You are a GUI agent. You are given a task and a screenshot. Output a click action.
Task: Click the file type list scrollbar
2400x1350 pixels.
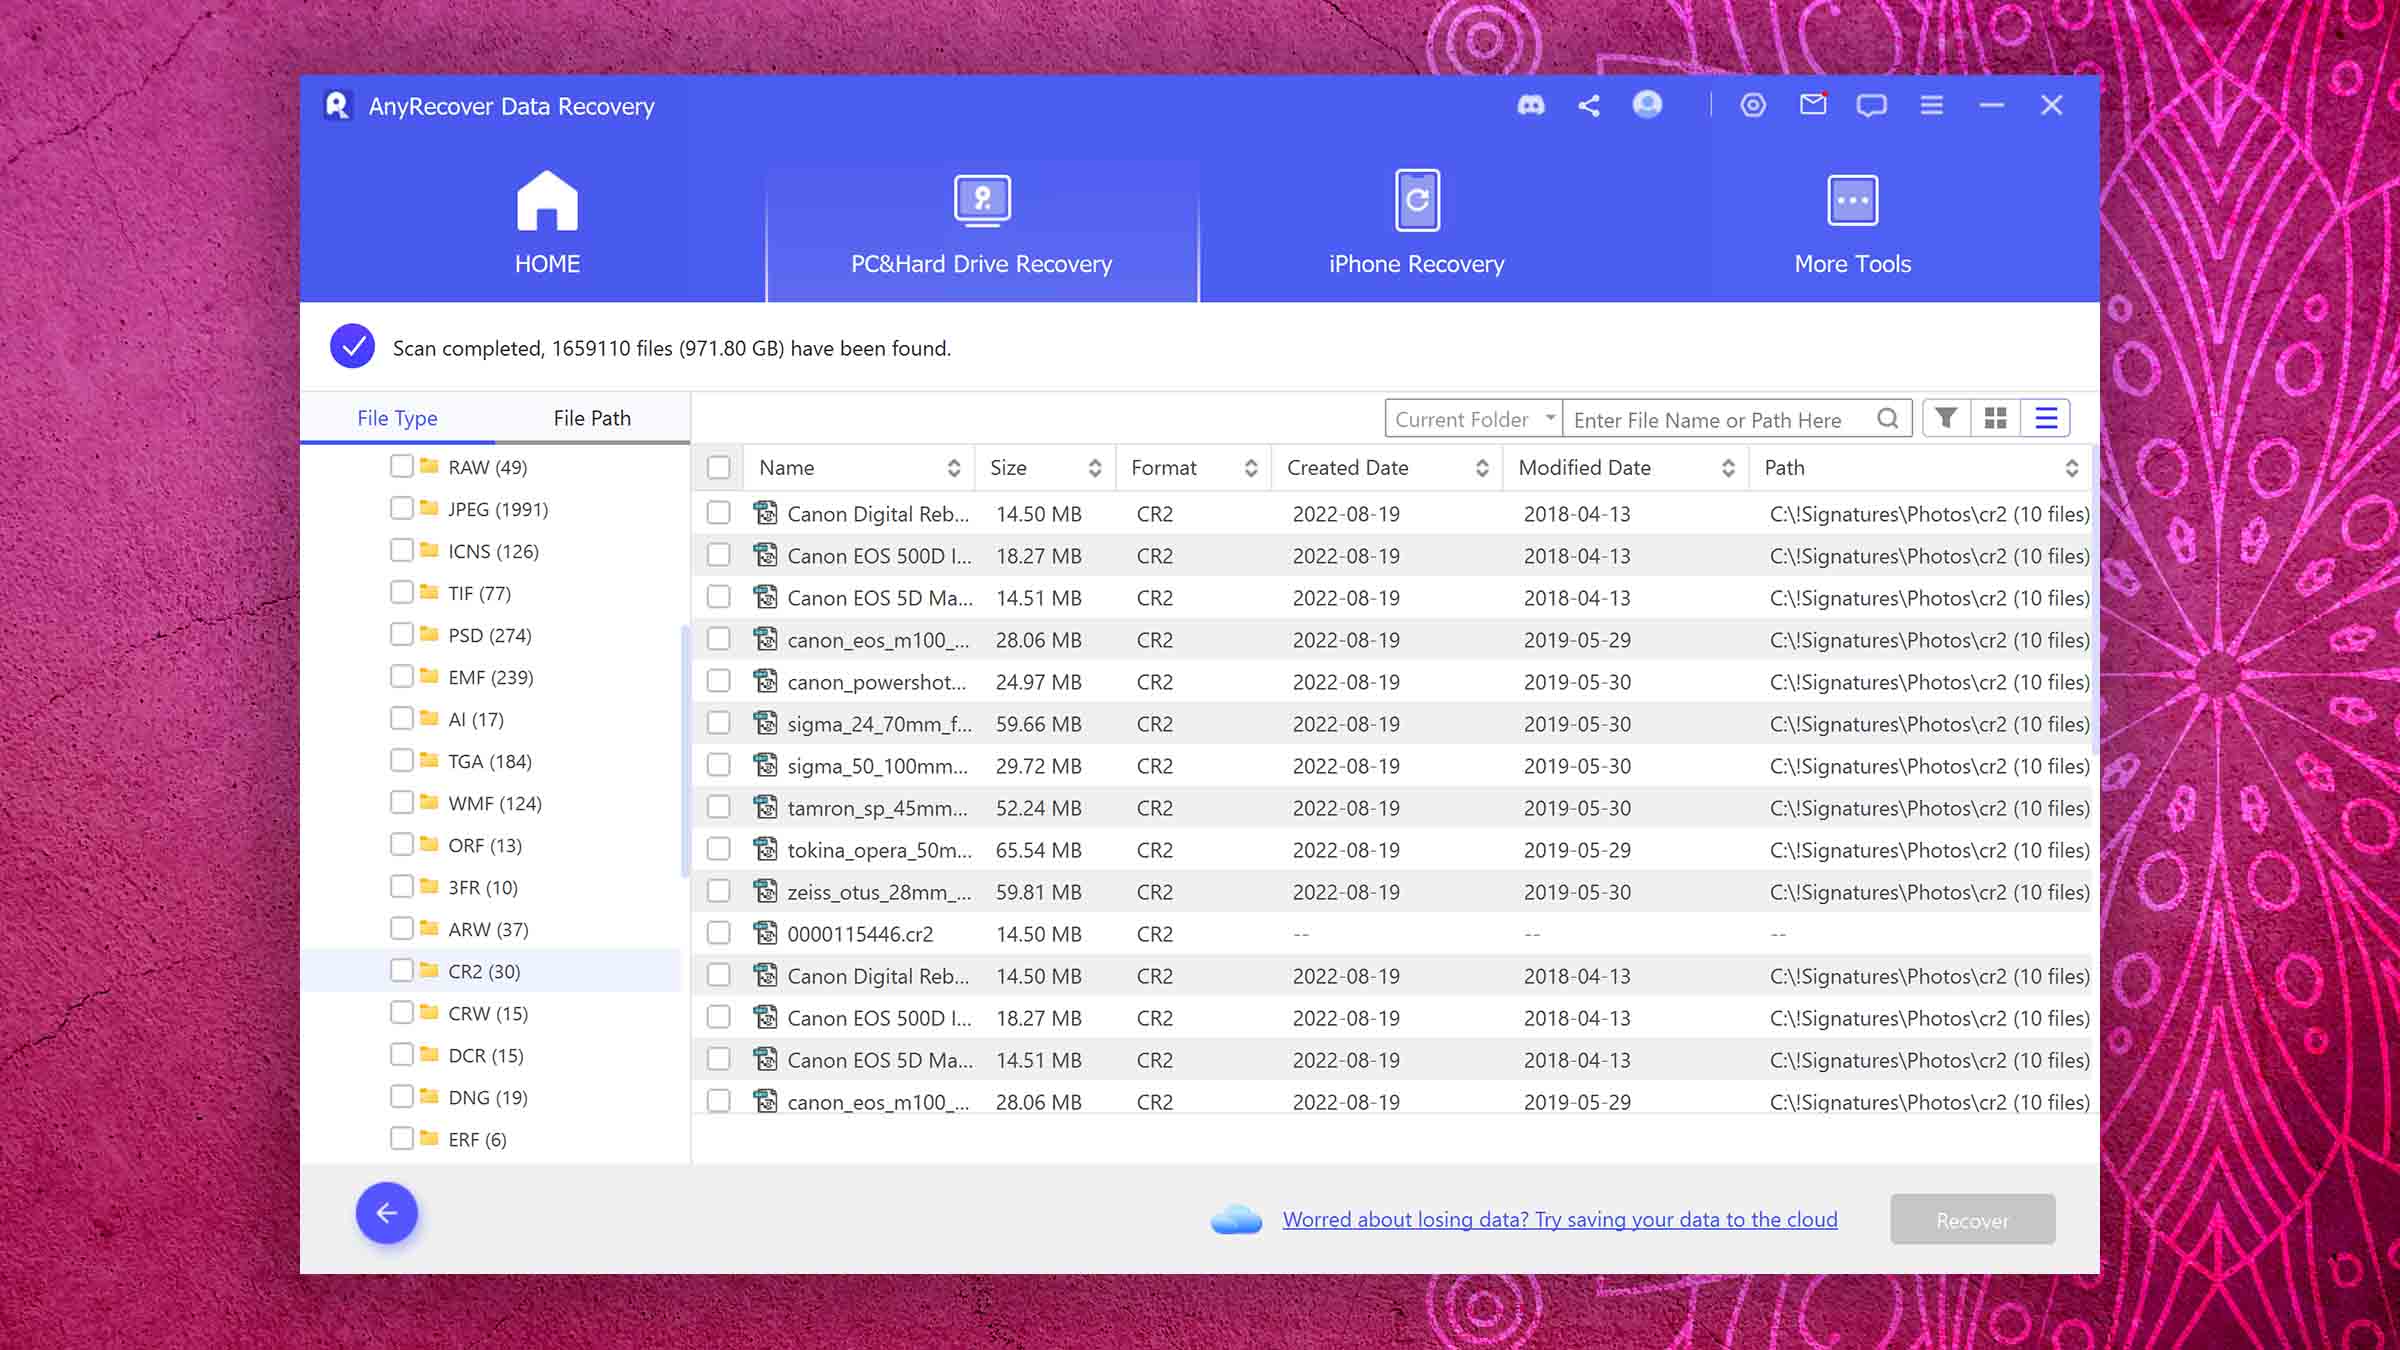pos(685,750)
